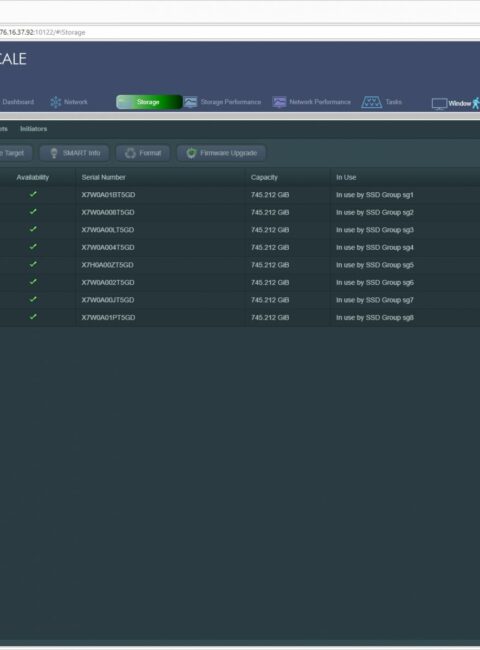The height and width of the screenshot is (650, 480).
Task: Select serial number X7W0A002T5GD
Action: (x=108, y=282)
